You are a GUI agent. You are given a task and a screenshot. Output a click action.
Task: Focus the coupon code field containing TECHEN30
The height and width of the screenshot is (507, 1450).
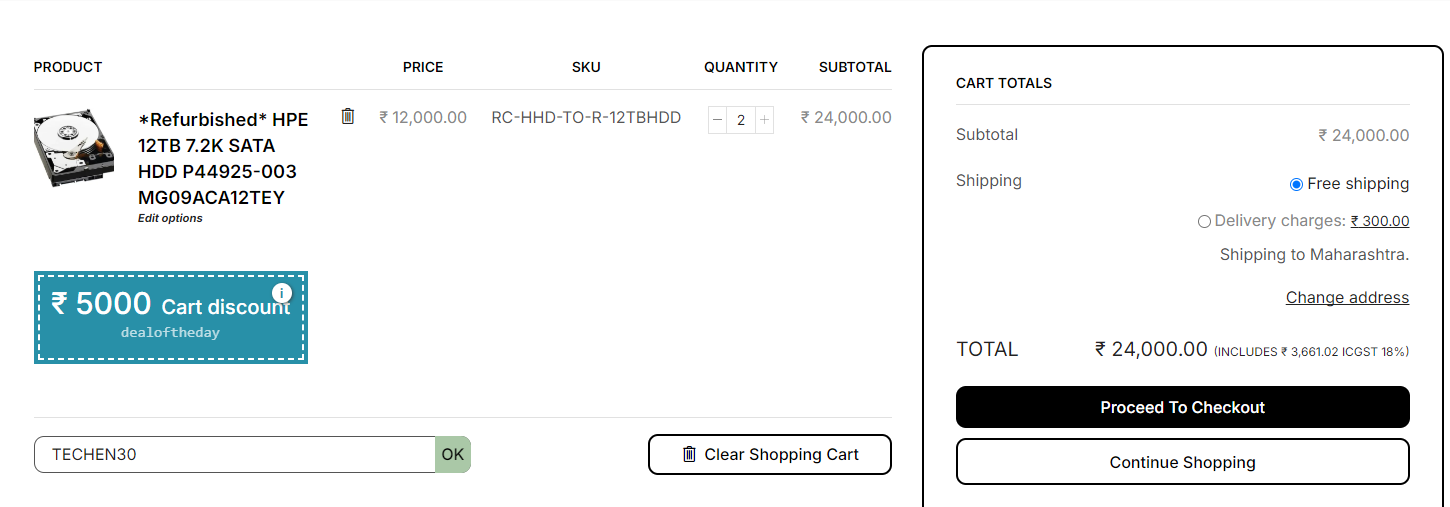[235, 454]
